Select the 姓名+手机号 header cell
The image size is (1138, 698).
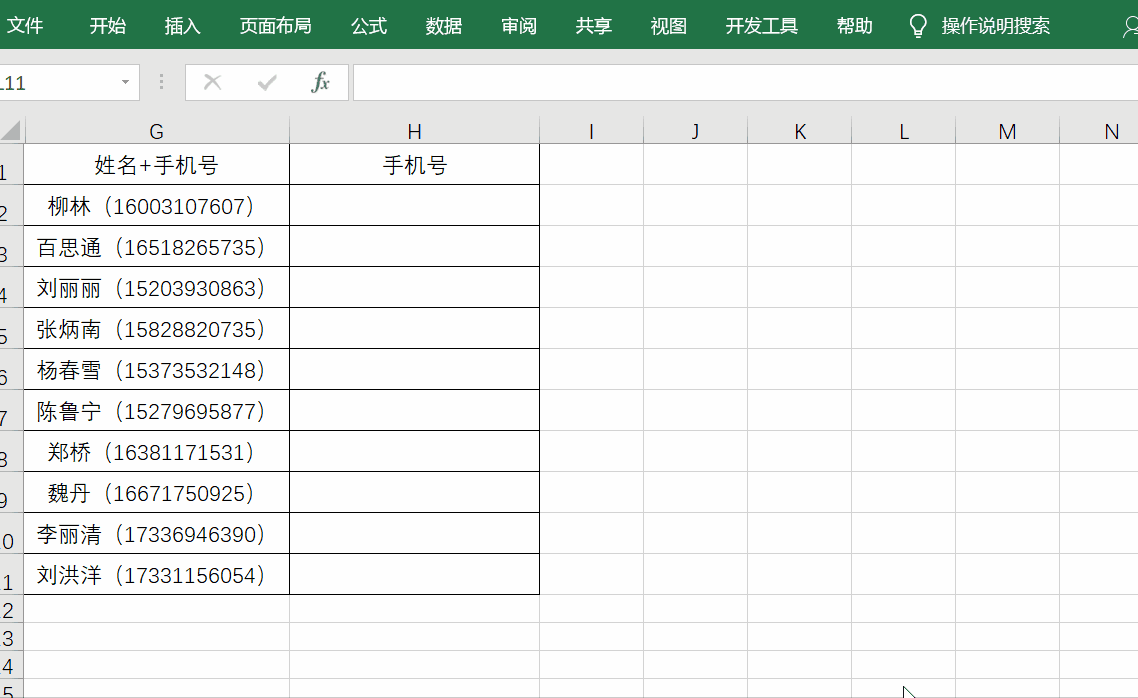click(157, 165)
